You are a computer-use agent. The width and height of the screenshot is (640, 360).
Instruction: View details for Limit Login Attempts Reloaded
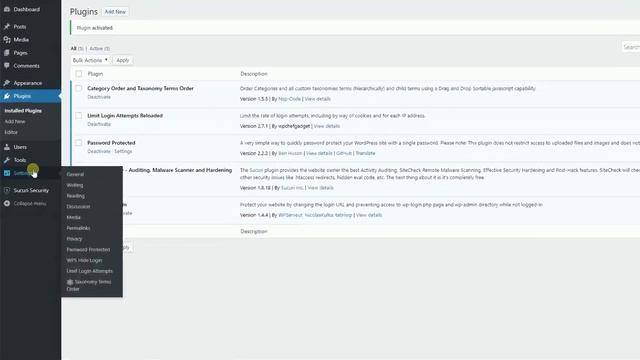tap(327, 126)
